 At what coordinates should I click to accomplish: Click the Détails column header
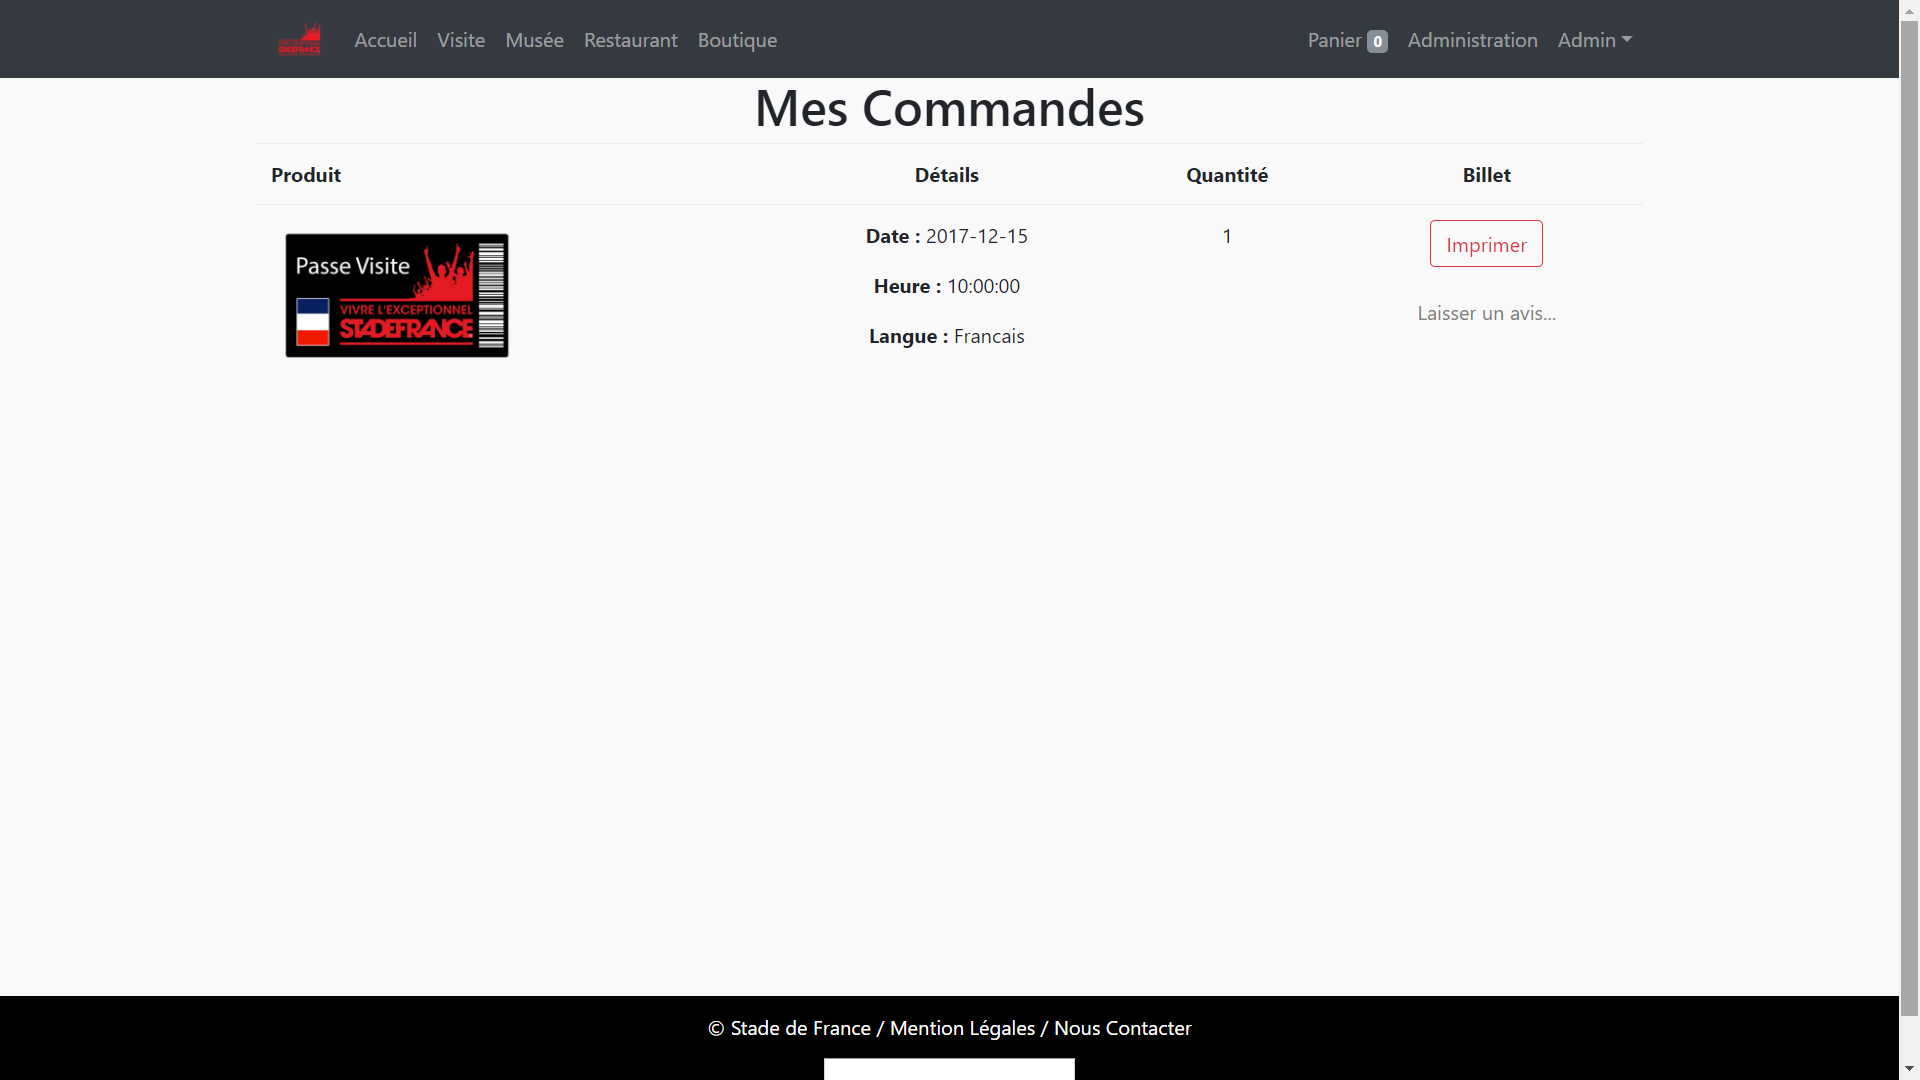(946, 175)
